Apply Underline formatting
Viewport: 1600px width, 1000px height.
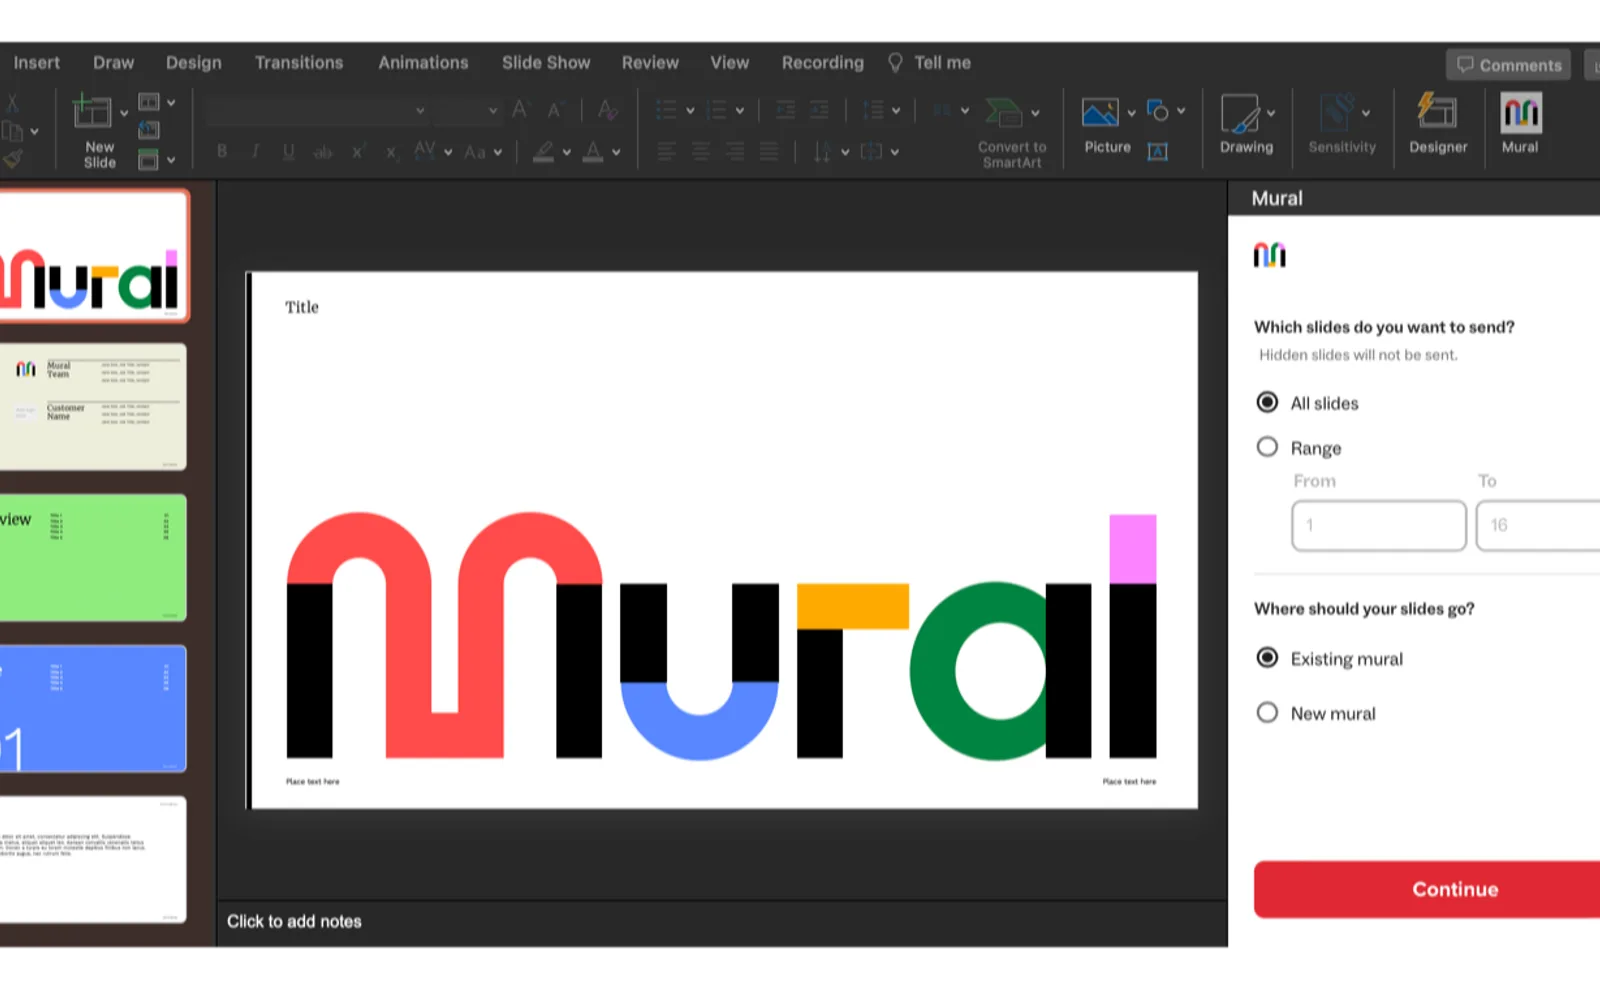(x=289, y=152)
